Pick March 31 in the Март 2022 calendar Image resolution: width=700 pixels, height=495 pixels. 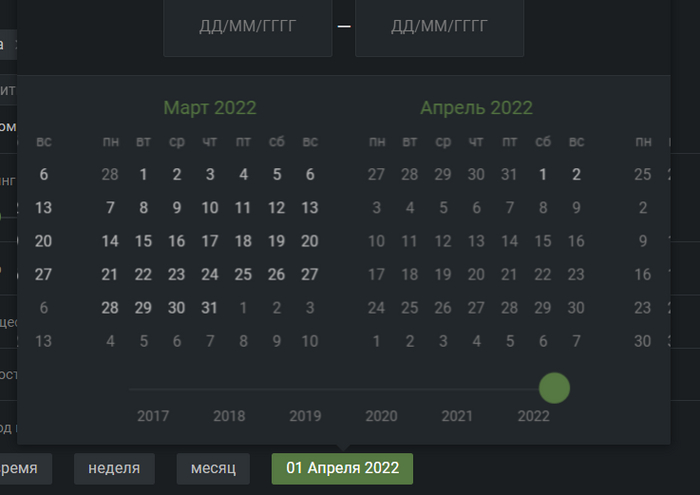tap(210, 307)
